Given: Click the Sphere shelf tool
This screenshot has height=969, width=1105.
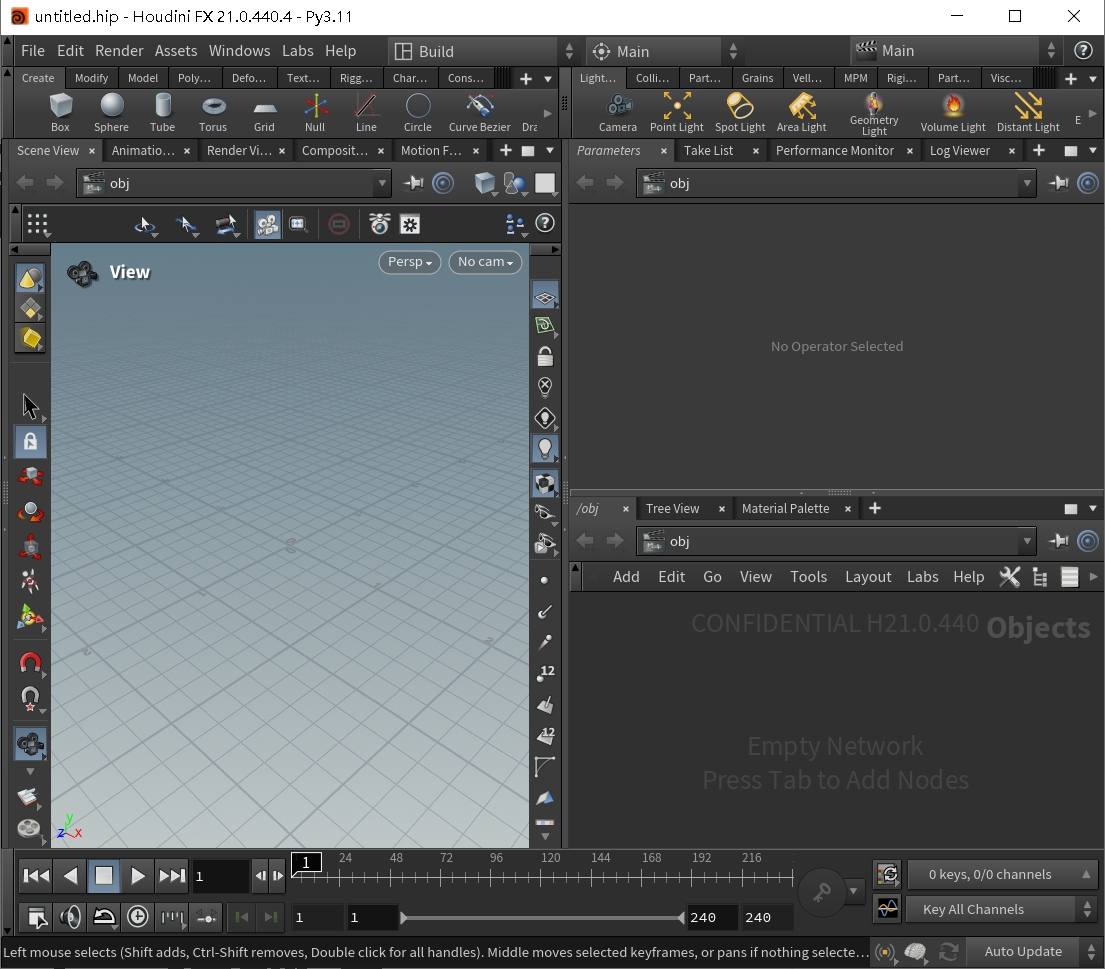Looking at the screenshot, I should 111,111.
